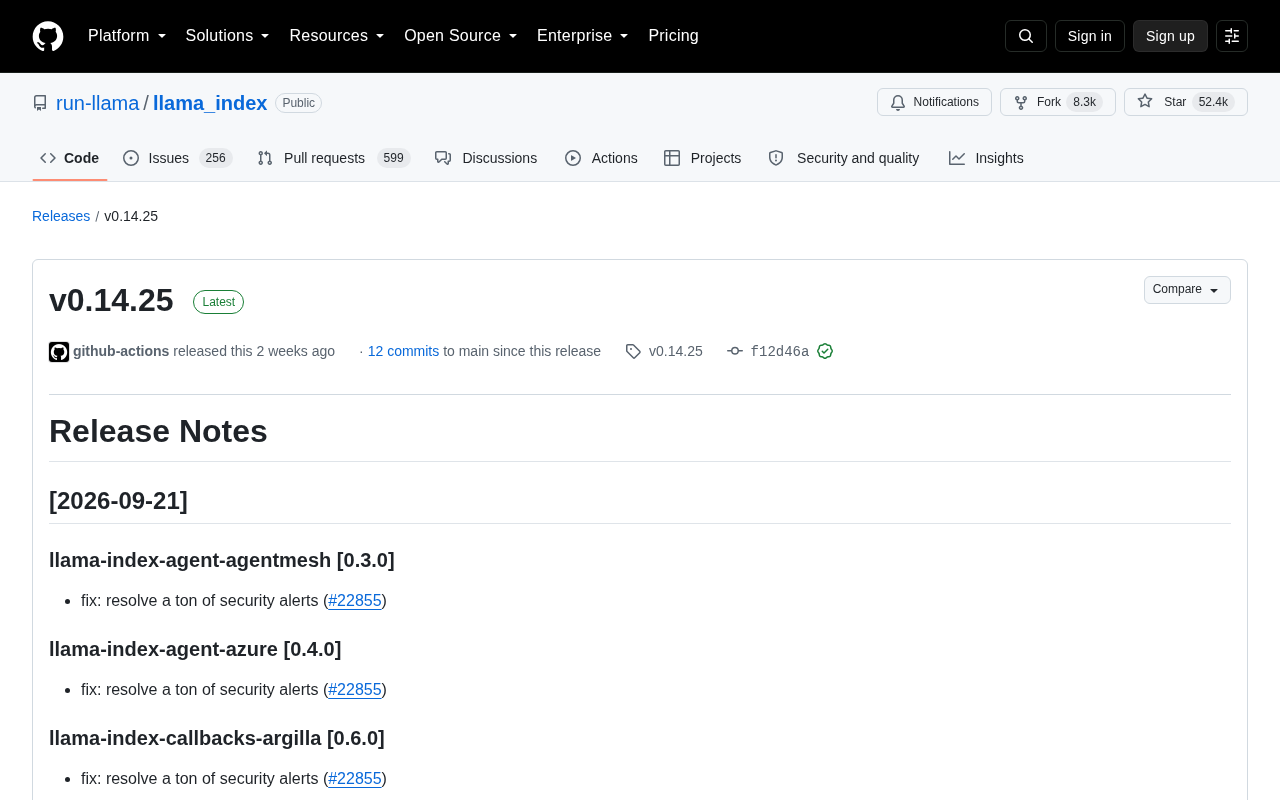Expand the Resources menu

pyautogui.click(x=337, y=36)
